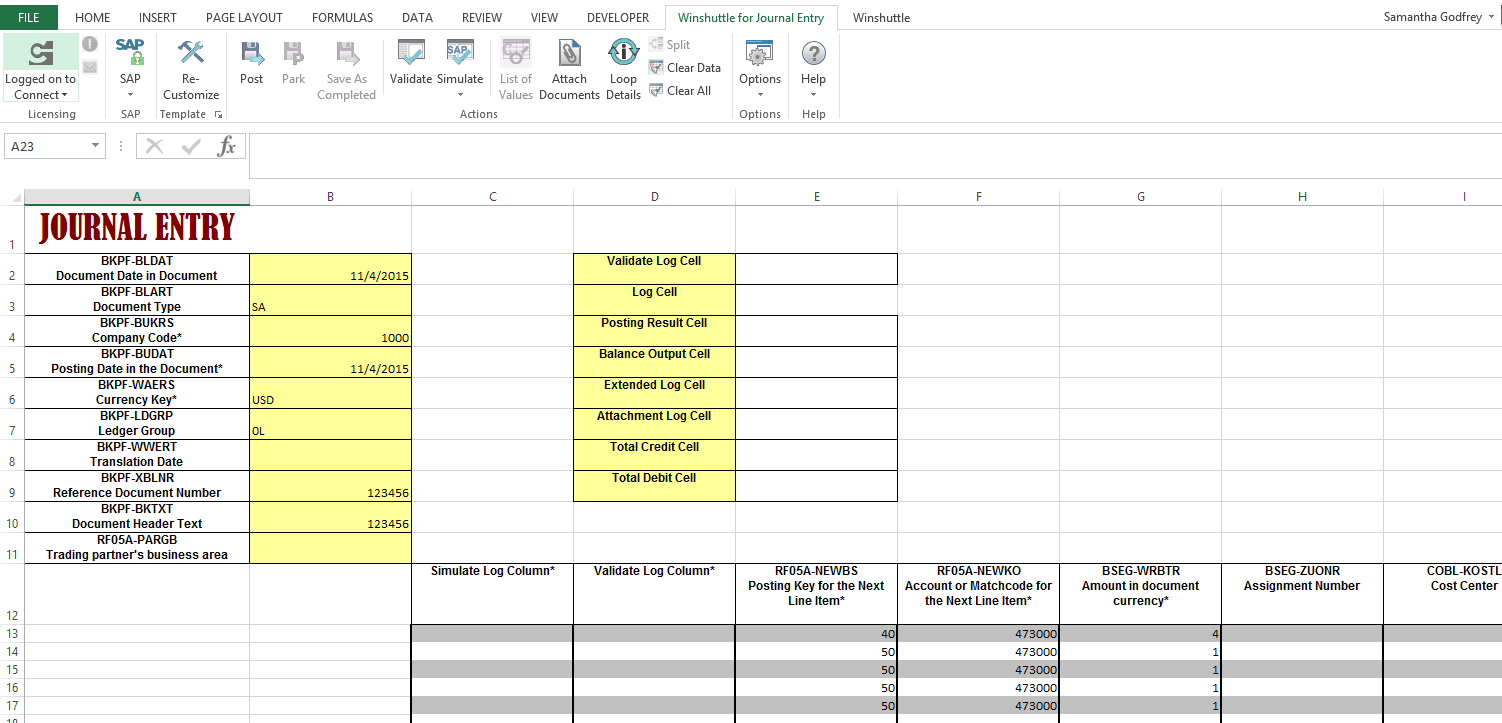Select column A header

click(x=137, y=197)
